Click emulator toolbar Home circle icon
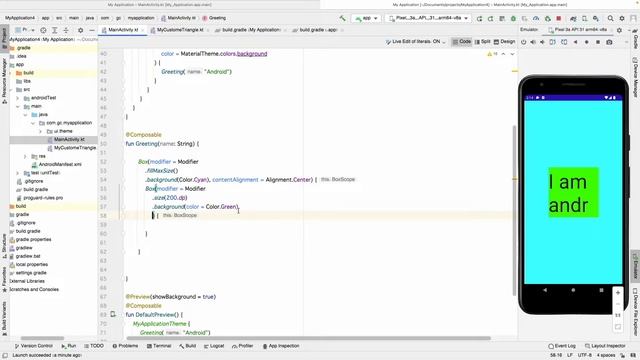This screenshot has height=360, width=640. point(587,42)
